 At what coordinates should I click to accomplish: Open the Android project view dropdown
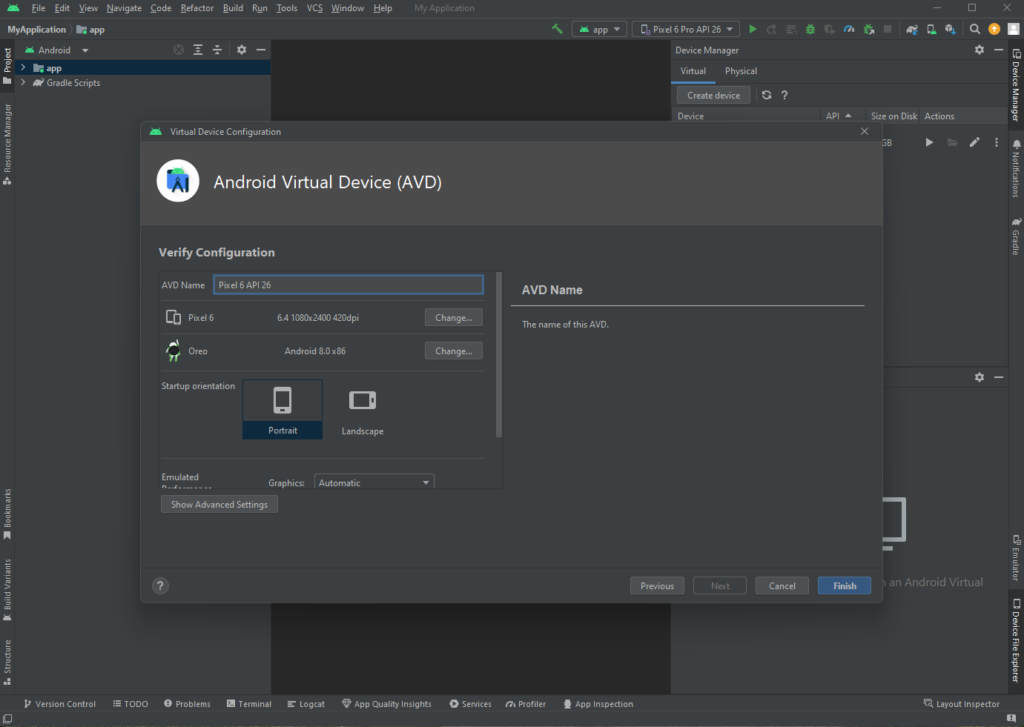pos(56,50)
